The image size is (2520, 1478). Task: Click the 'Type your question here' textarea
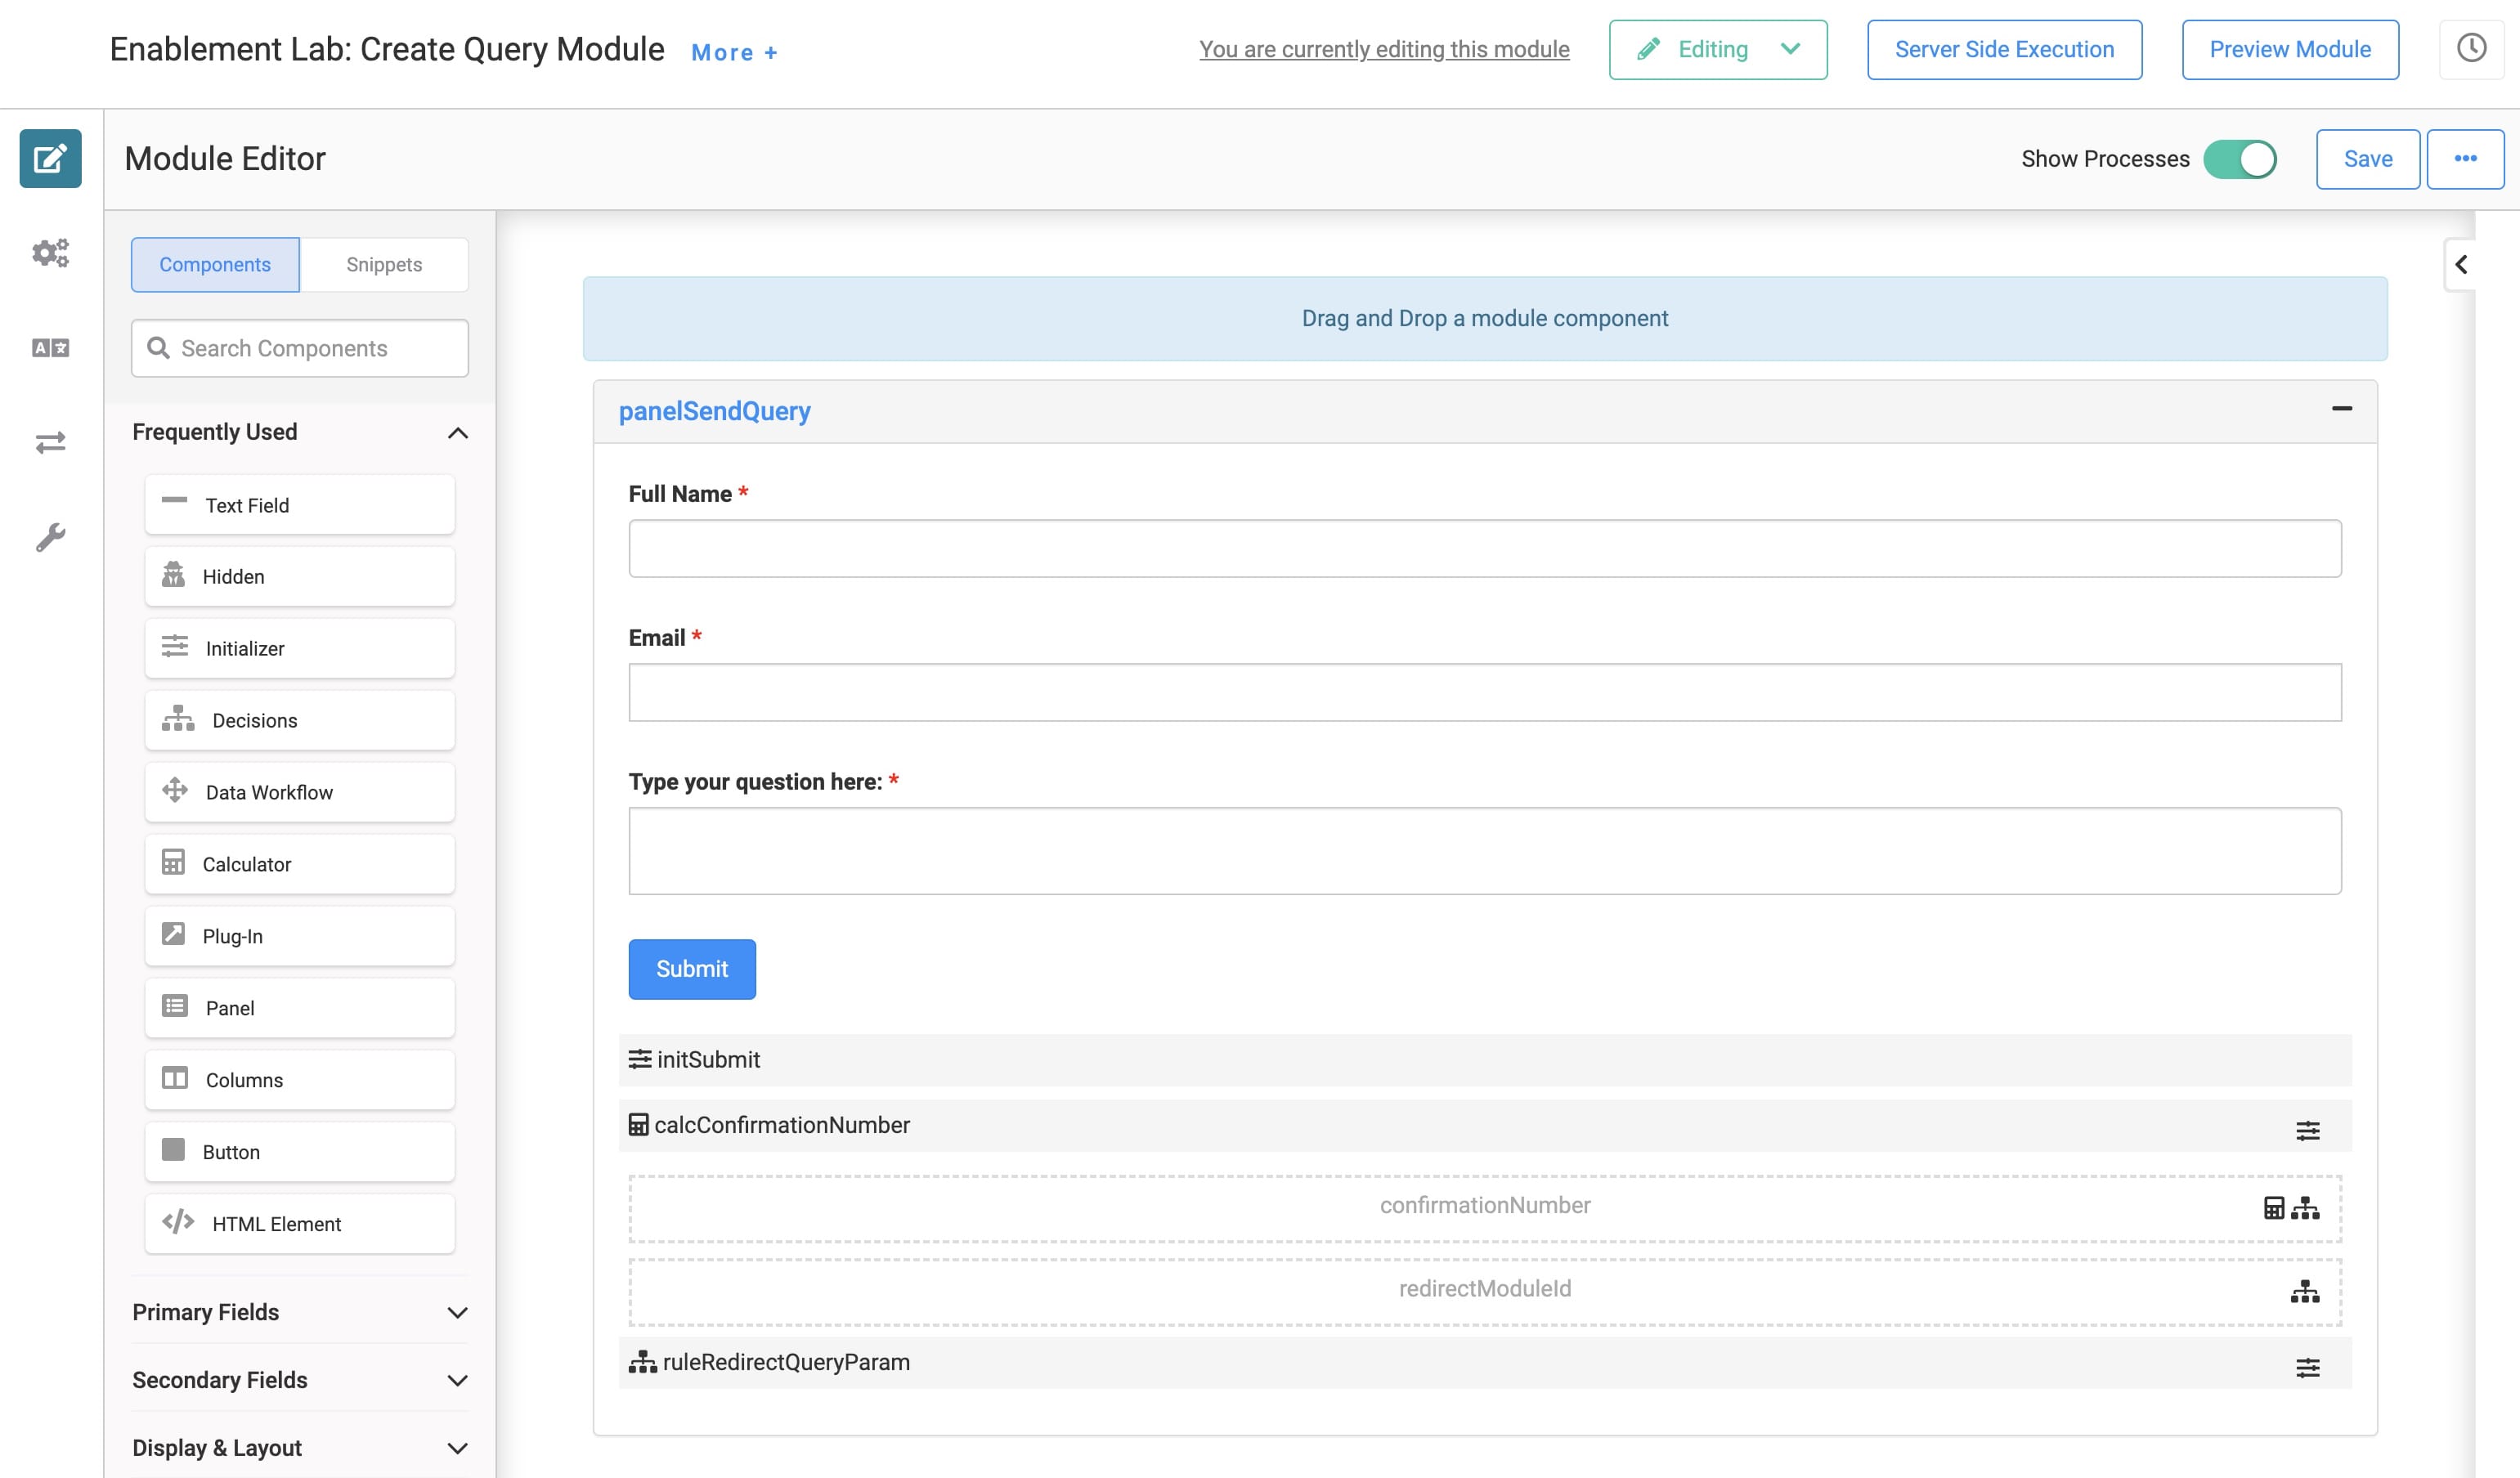(x=1485, y=851)
